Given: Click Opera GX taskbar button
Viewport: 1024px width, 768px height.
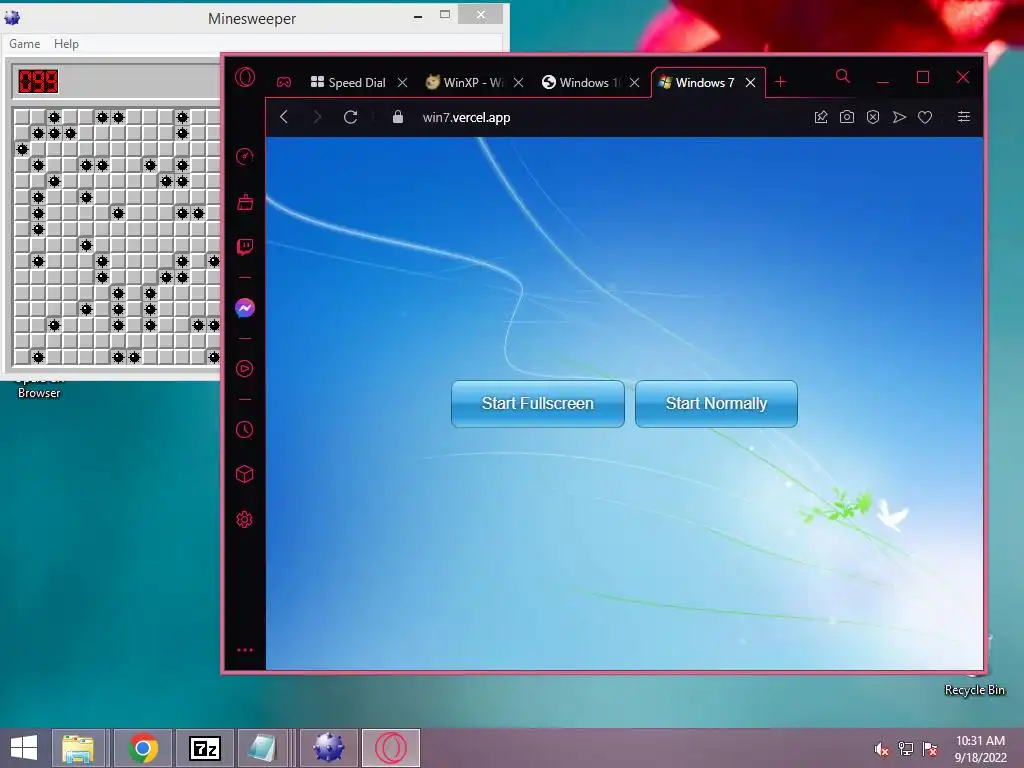Looking at the screenshot, I should 391,748.
